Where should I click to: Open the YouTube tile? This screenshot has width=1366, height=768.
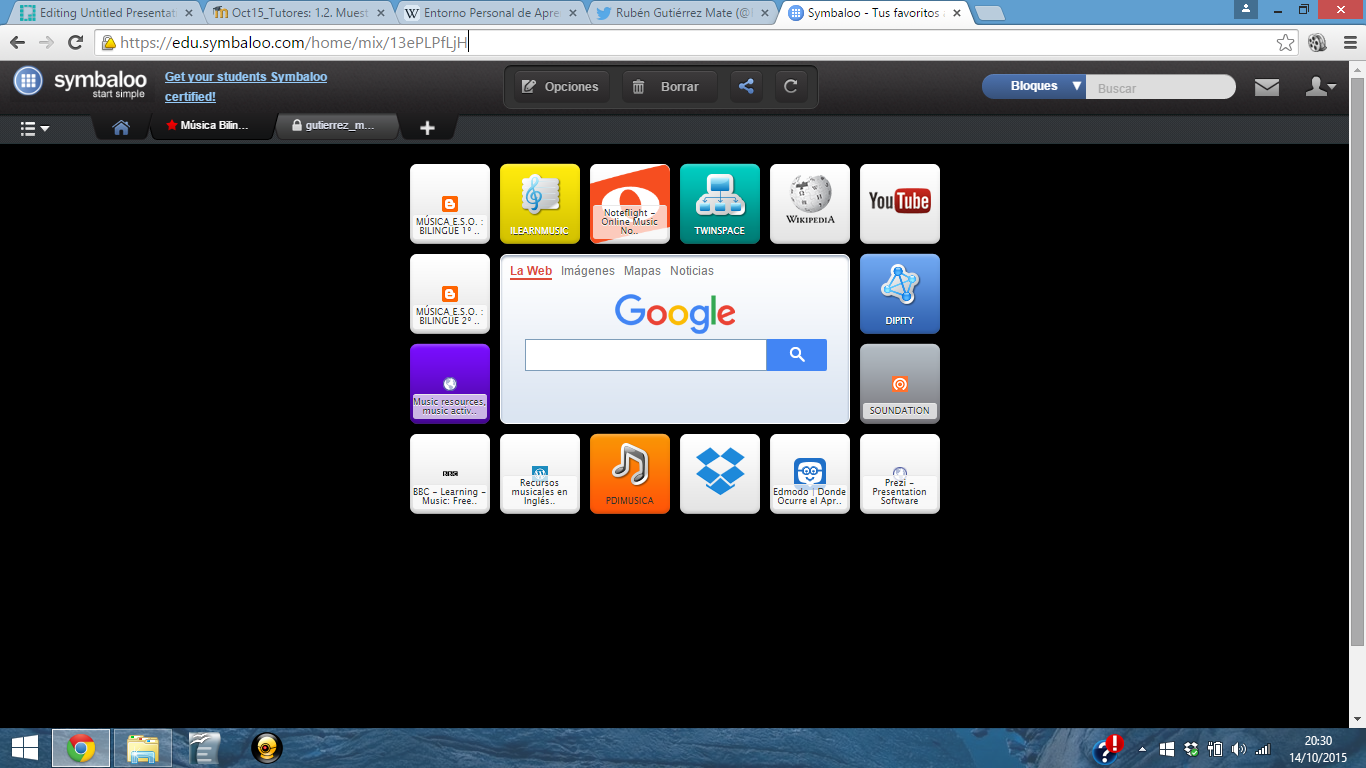pos(899,203)
